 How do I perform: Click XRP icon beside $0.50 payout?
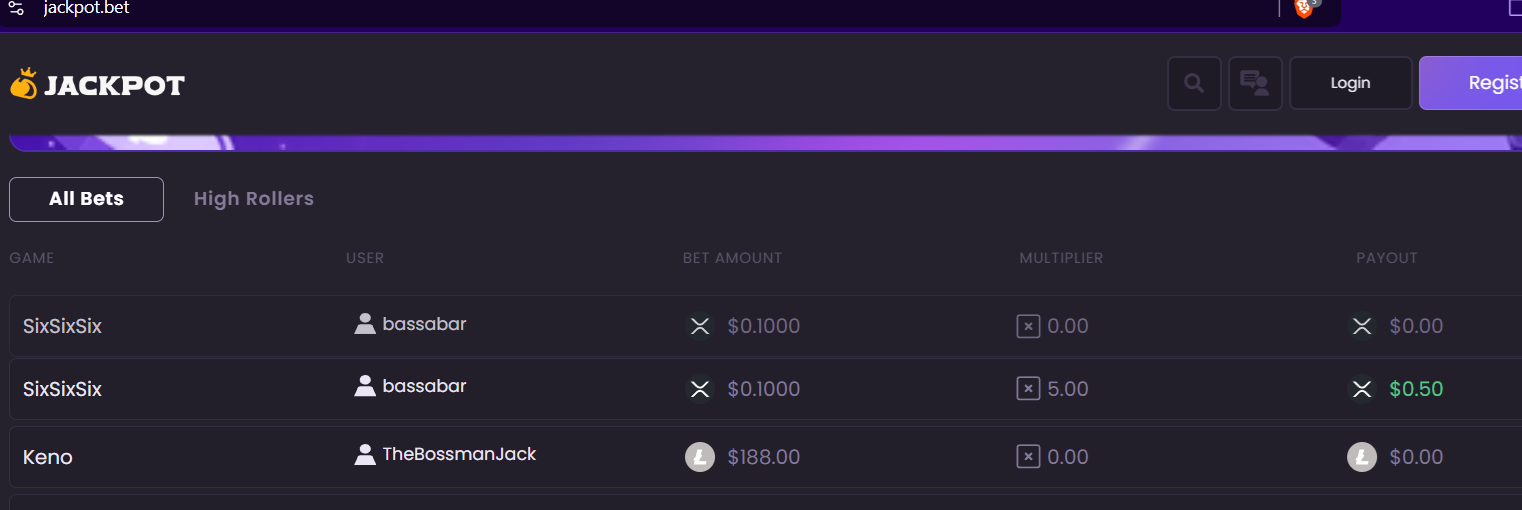point(1362,389)
